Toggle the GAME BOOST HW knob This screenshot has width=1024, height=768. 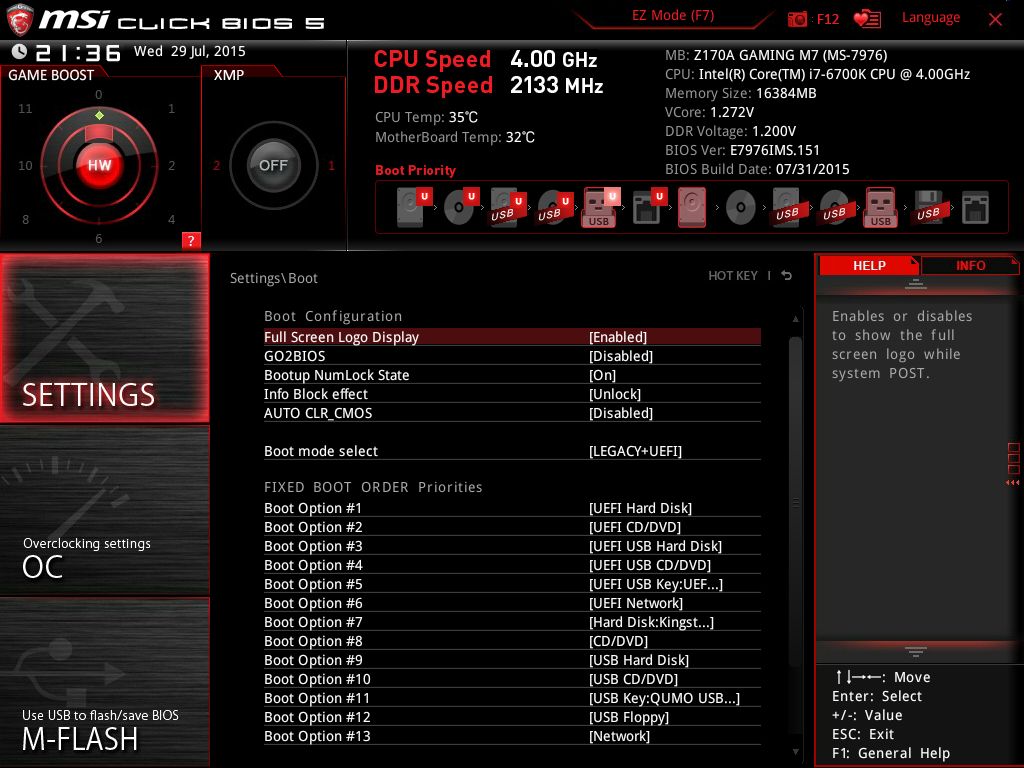point(99,165)
